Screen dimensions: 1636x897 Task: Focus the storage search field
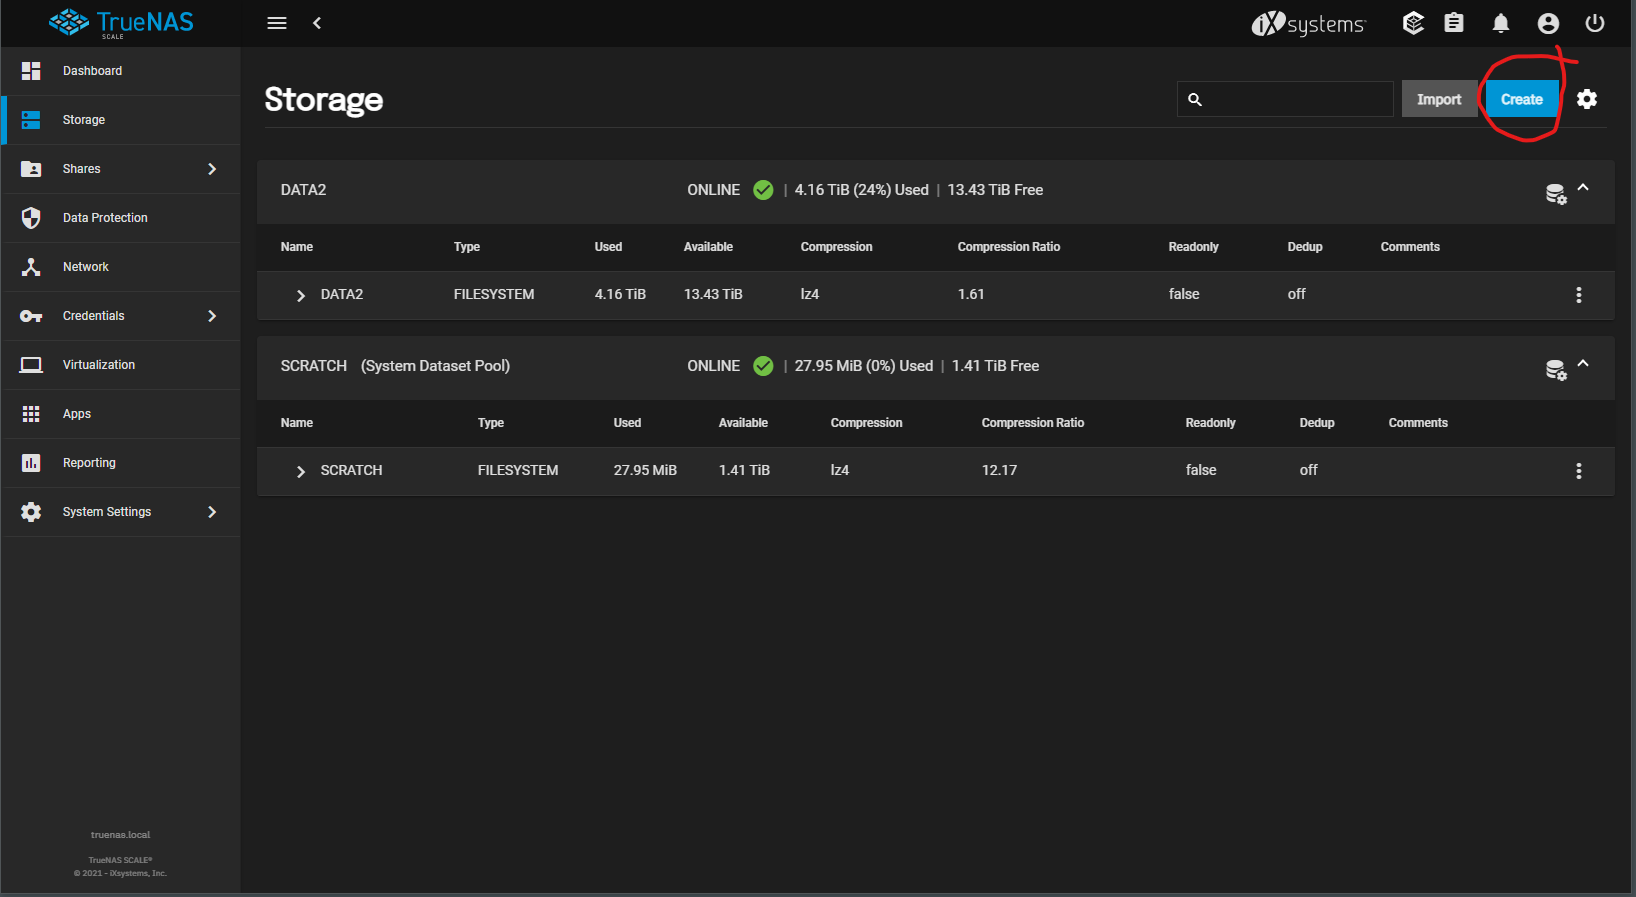pos(1296,99)
